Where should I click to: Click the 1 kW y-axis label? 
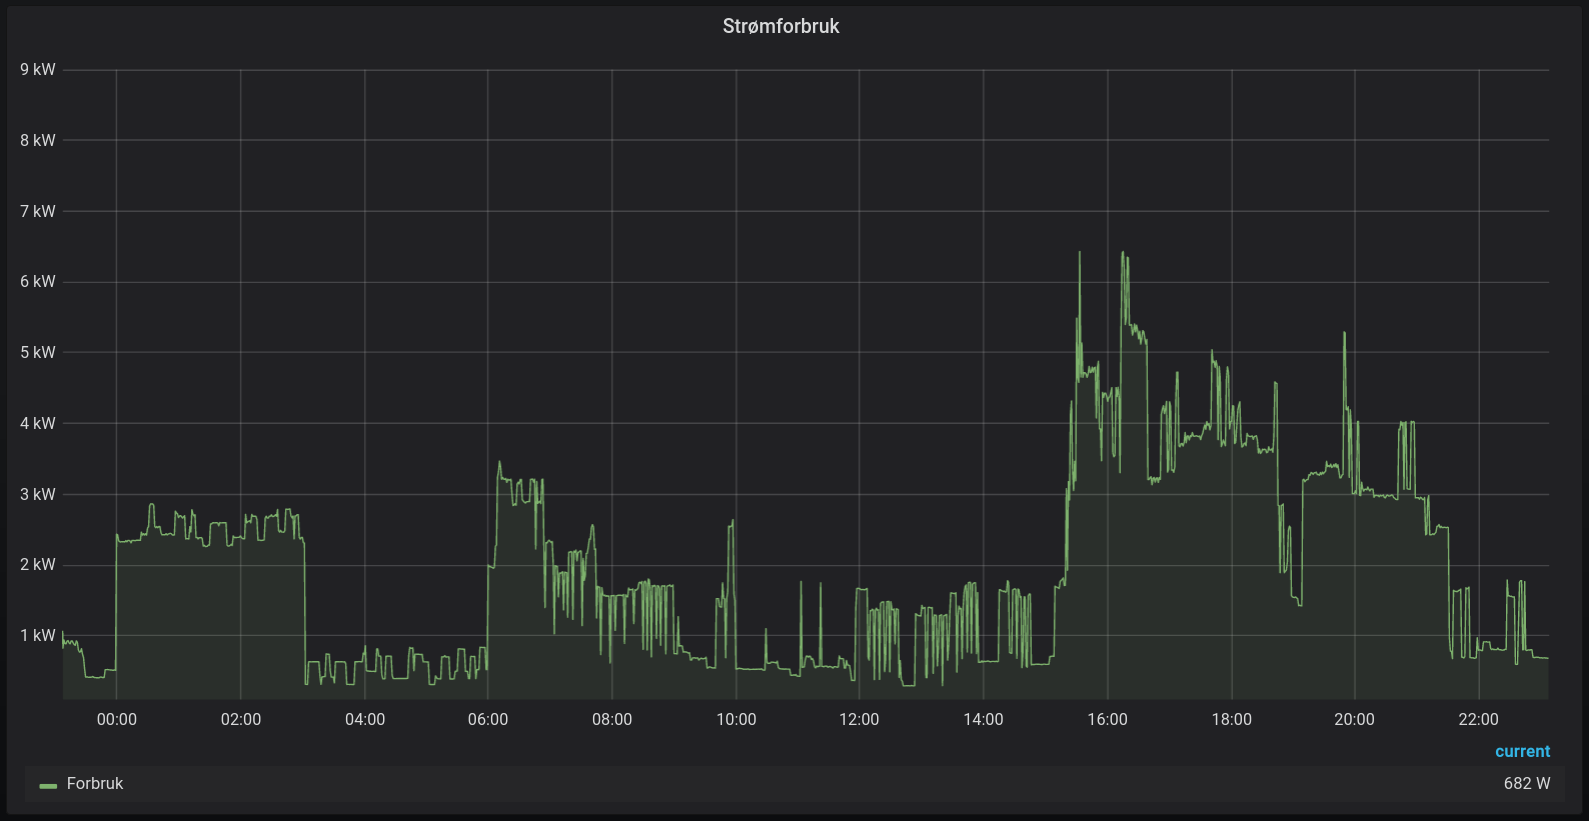pyautogui.click(x=38, y=636)
